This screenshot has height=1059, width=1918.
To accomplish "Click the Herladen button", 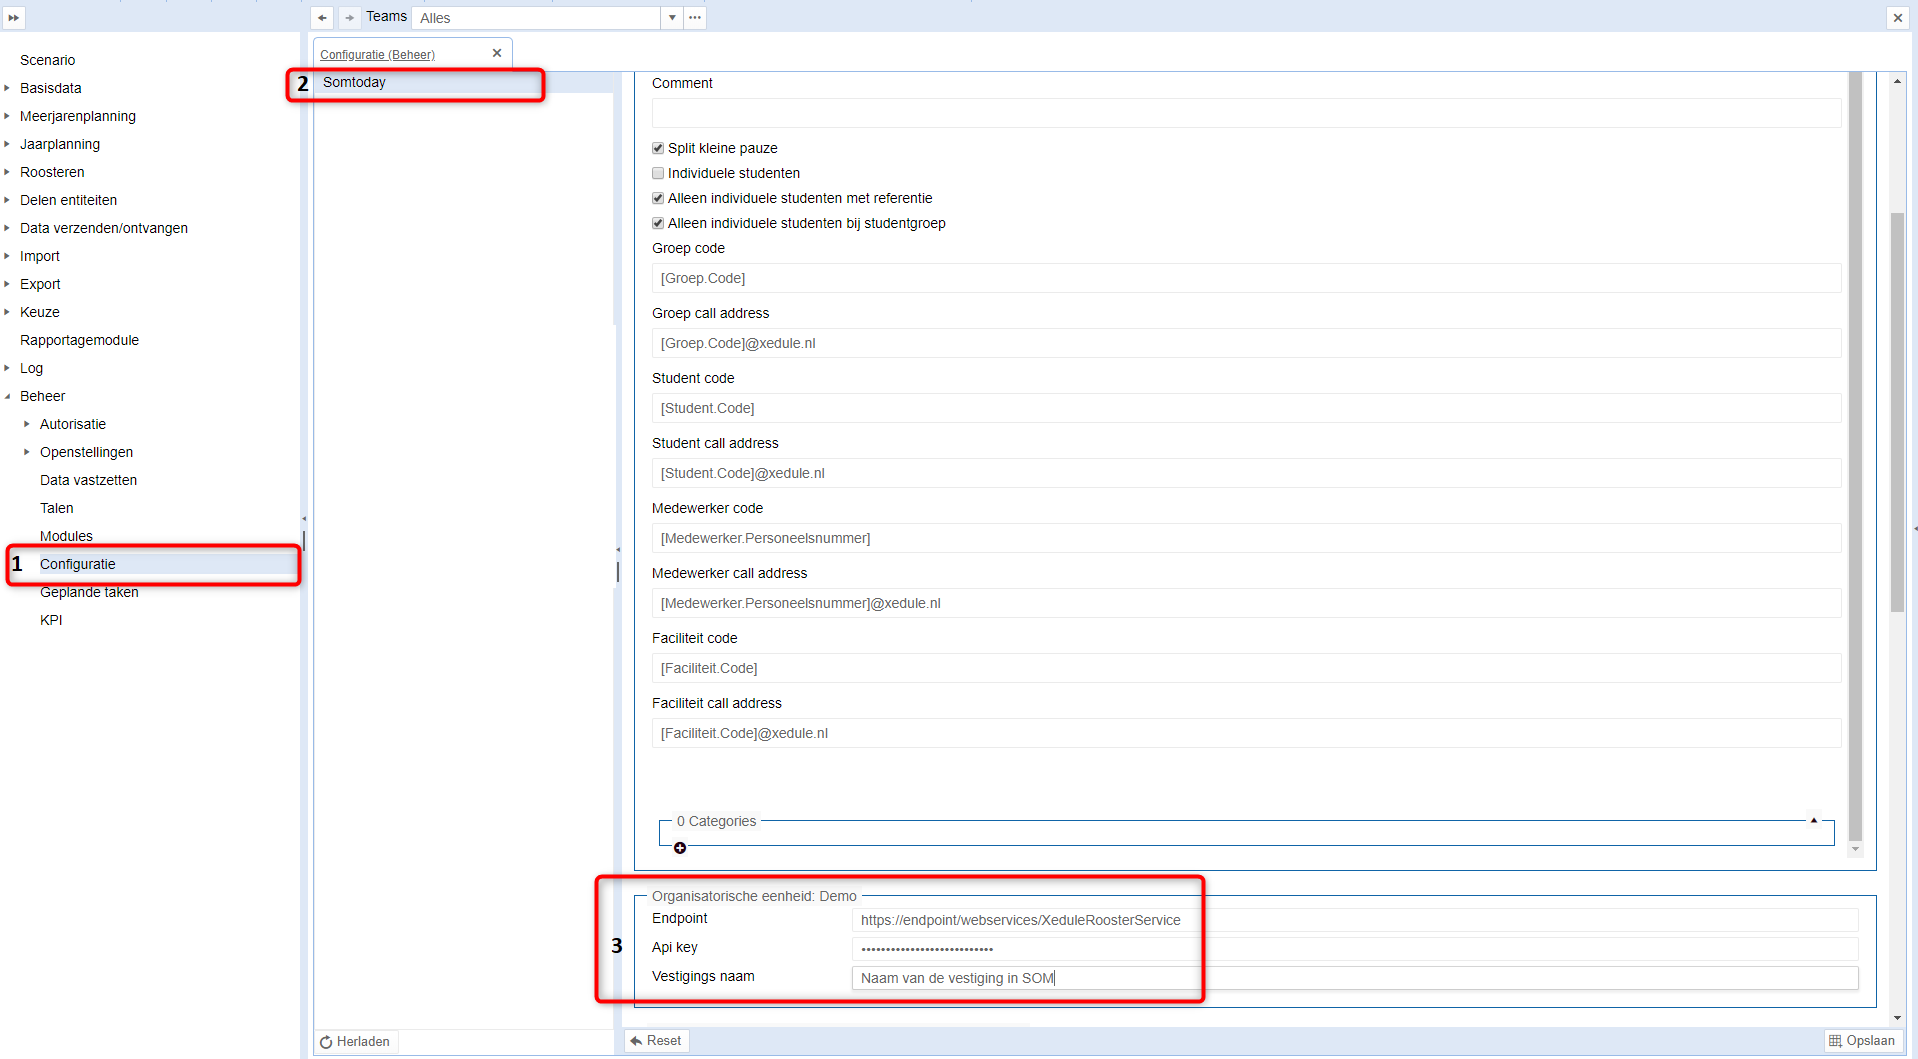I will coord(355,1042).
